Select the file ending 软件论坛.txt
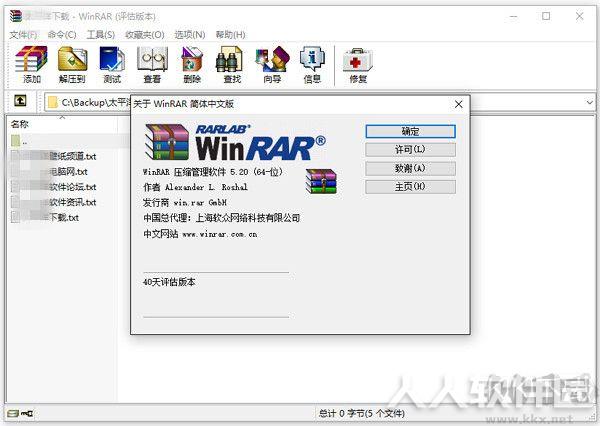 point(54,187)
